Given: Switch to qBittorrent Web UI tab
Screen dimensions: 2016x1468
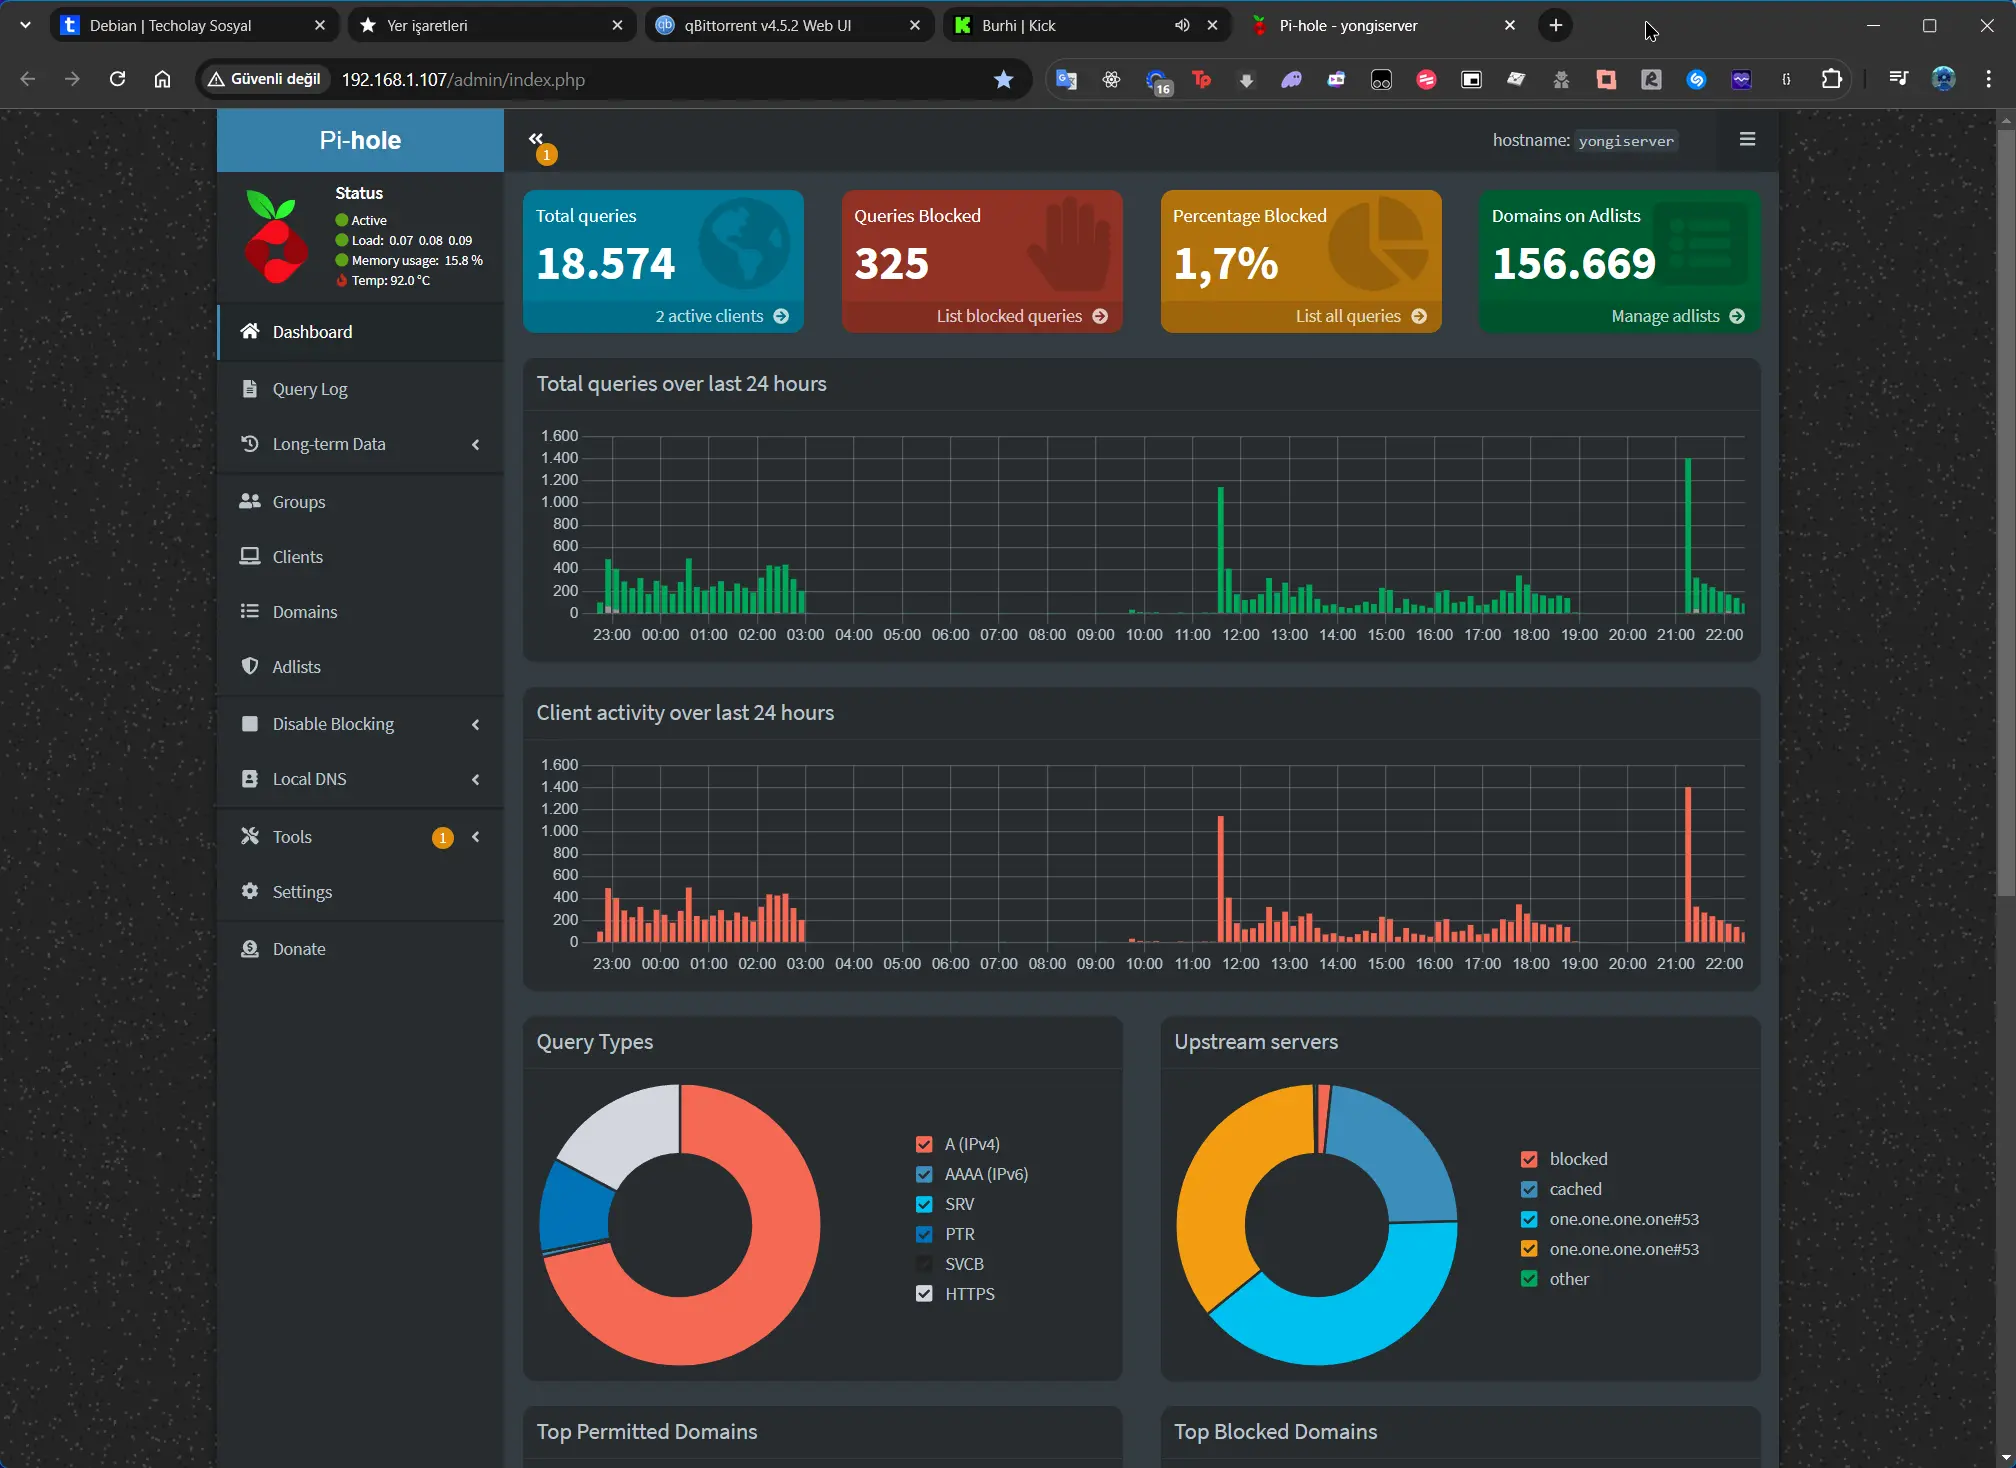Looking at the screenshot, I should click(x=789, y=25).
